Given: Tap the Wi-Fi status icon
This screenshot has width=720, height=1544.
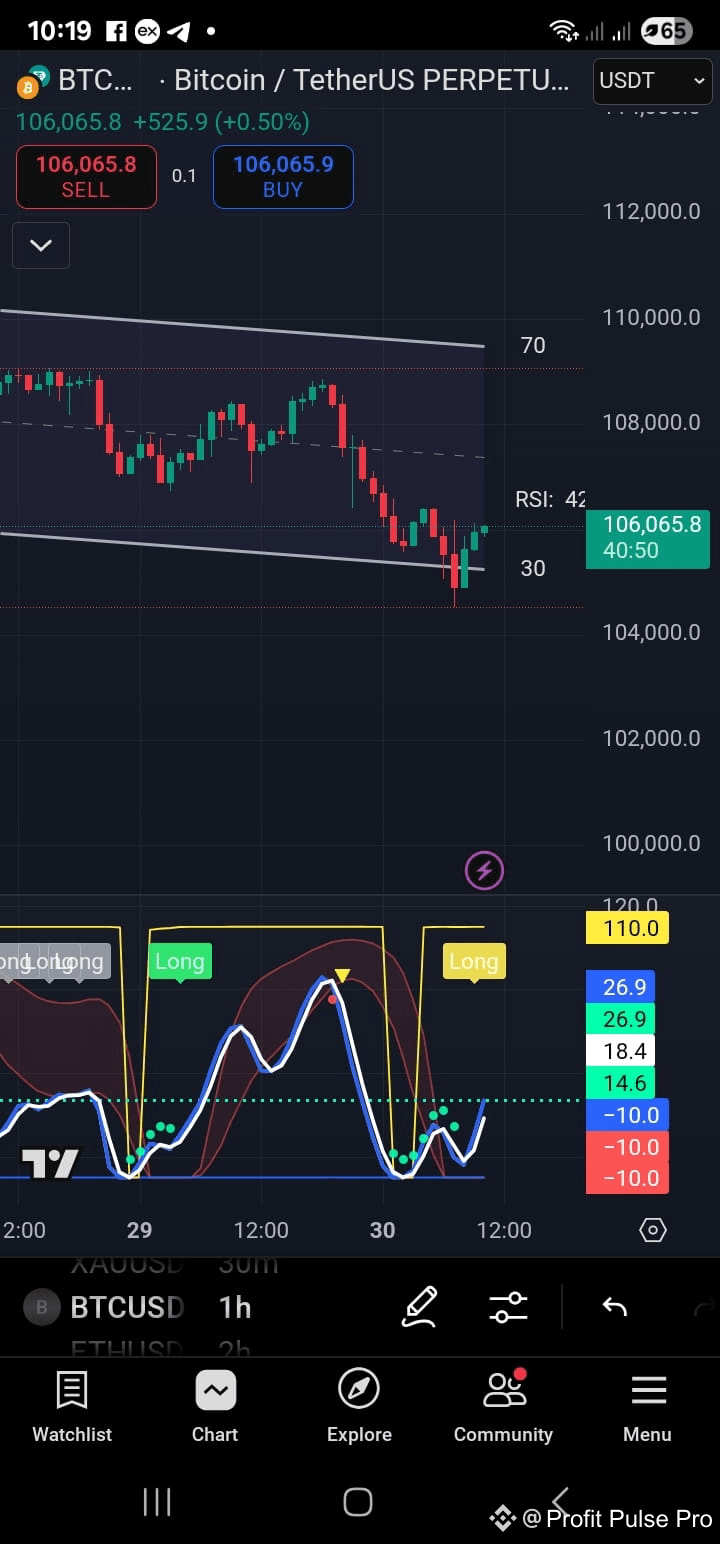Looking at the screenshot, I should [564, 31].
